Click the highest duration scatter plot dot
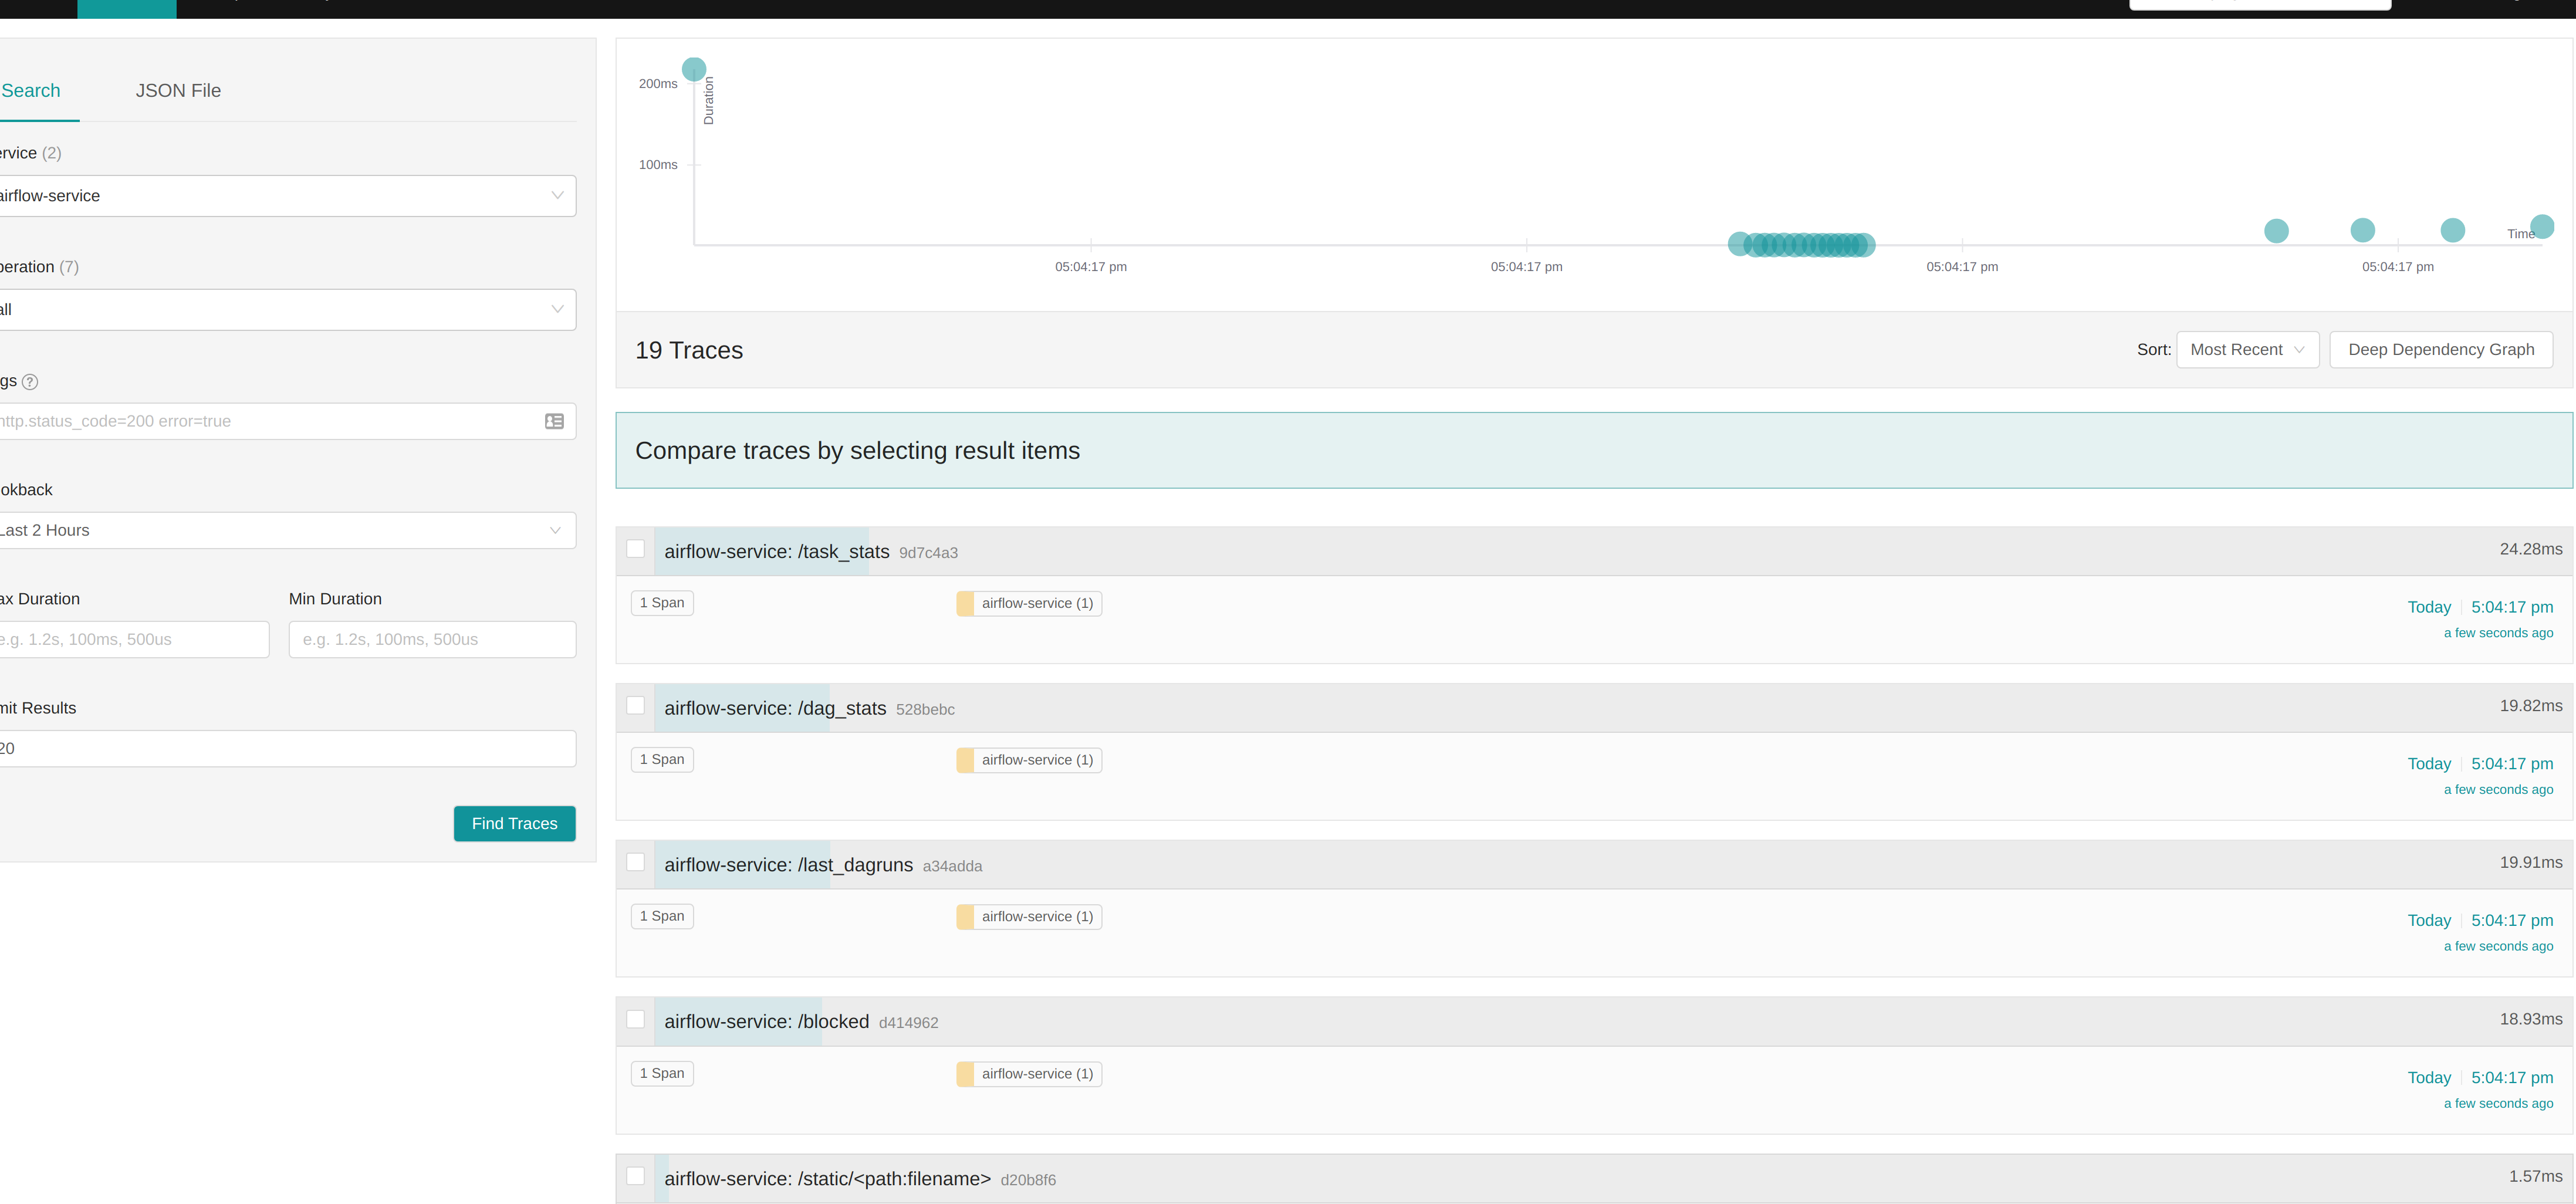The width and height of the screenshot is (2576, 1204). click(693, 69)
